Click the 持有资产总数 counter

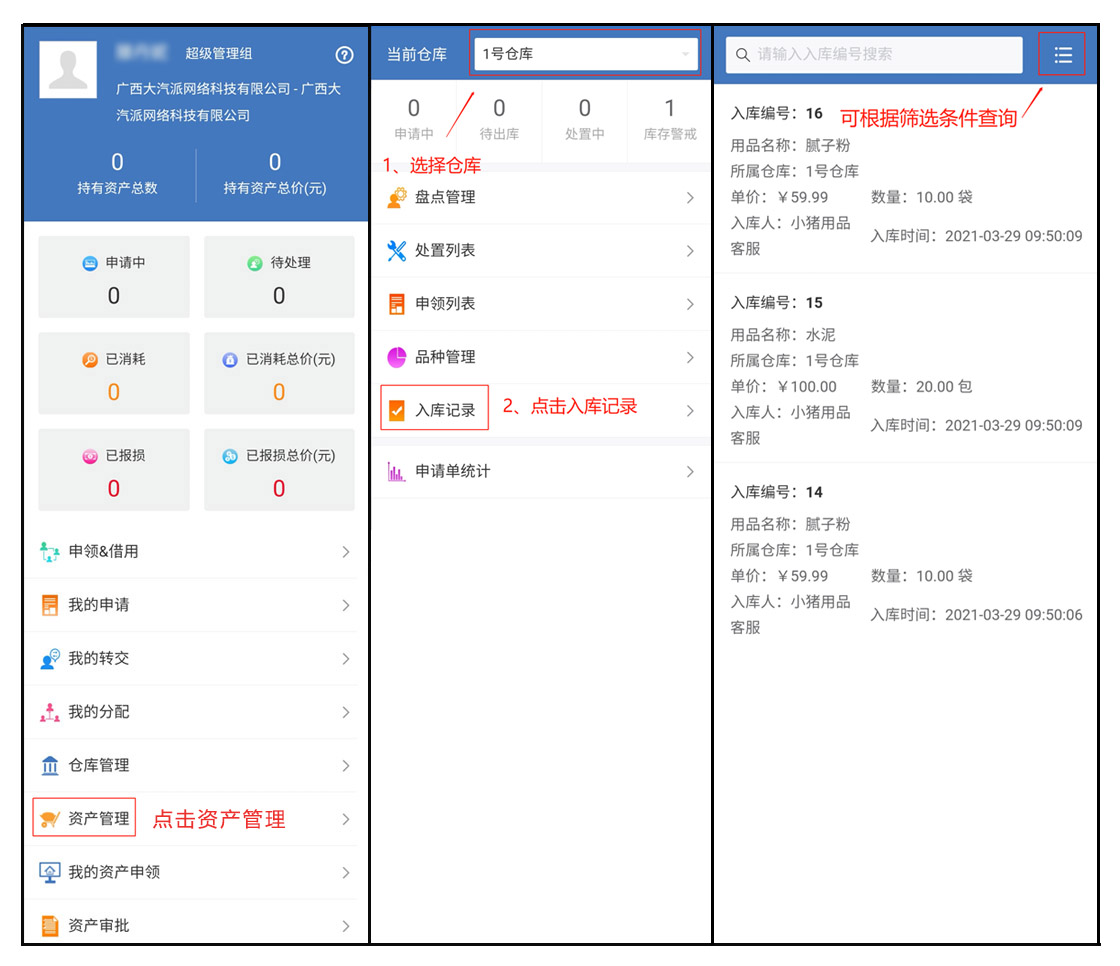[x=117, y=174]
